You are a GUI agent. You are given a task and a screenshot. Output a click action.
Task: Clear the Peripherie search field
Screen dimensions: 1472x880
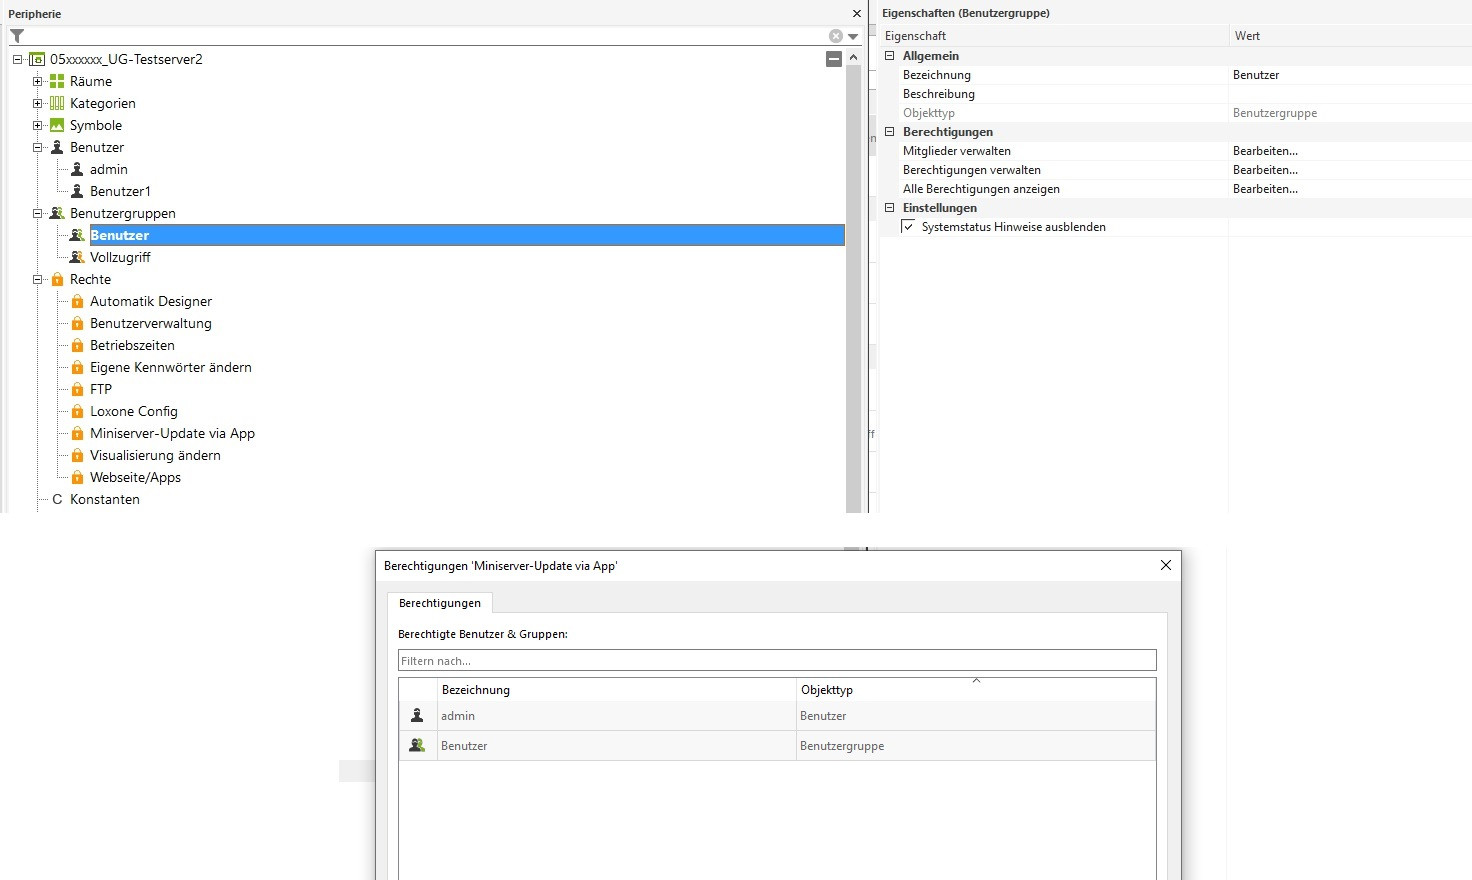(835, 36)
